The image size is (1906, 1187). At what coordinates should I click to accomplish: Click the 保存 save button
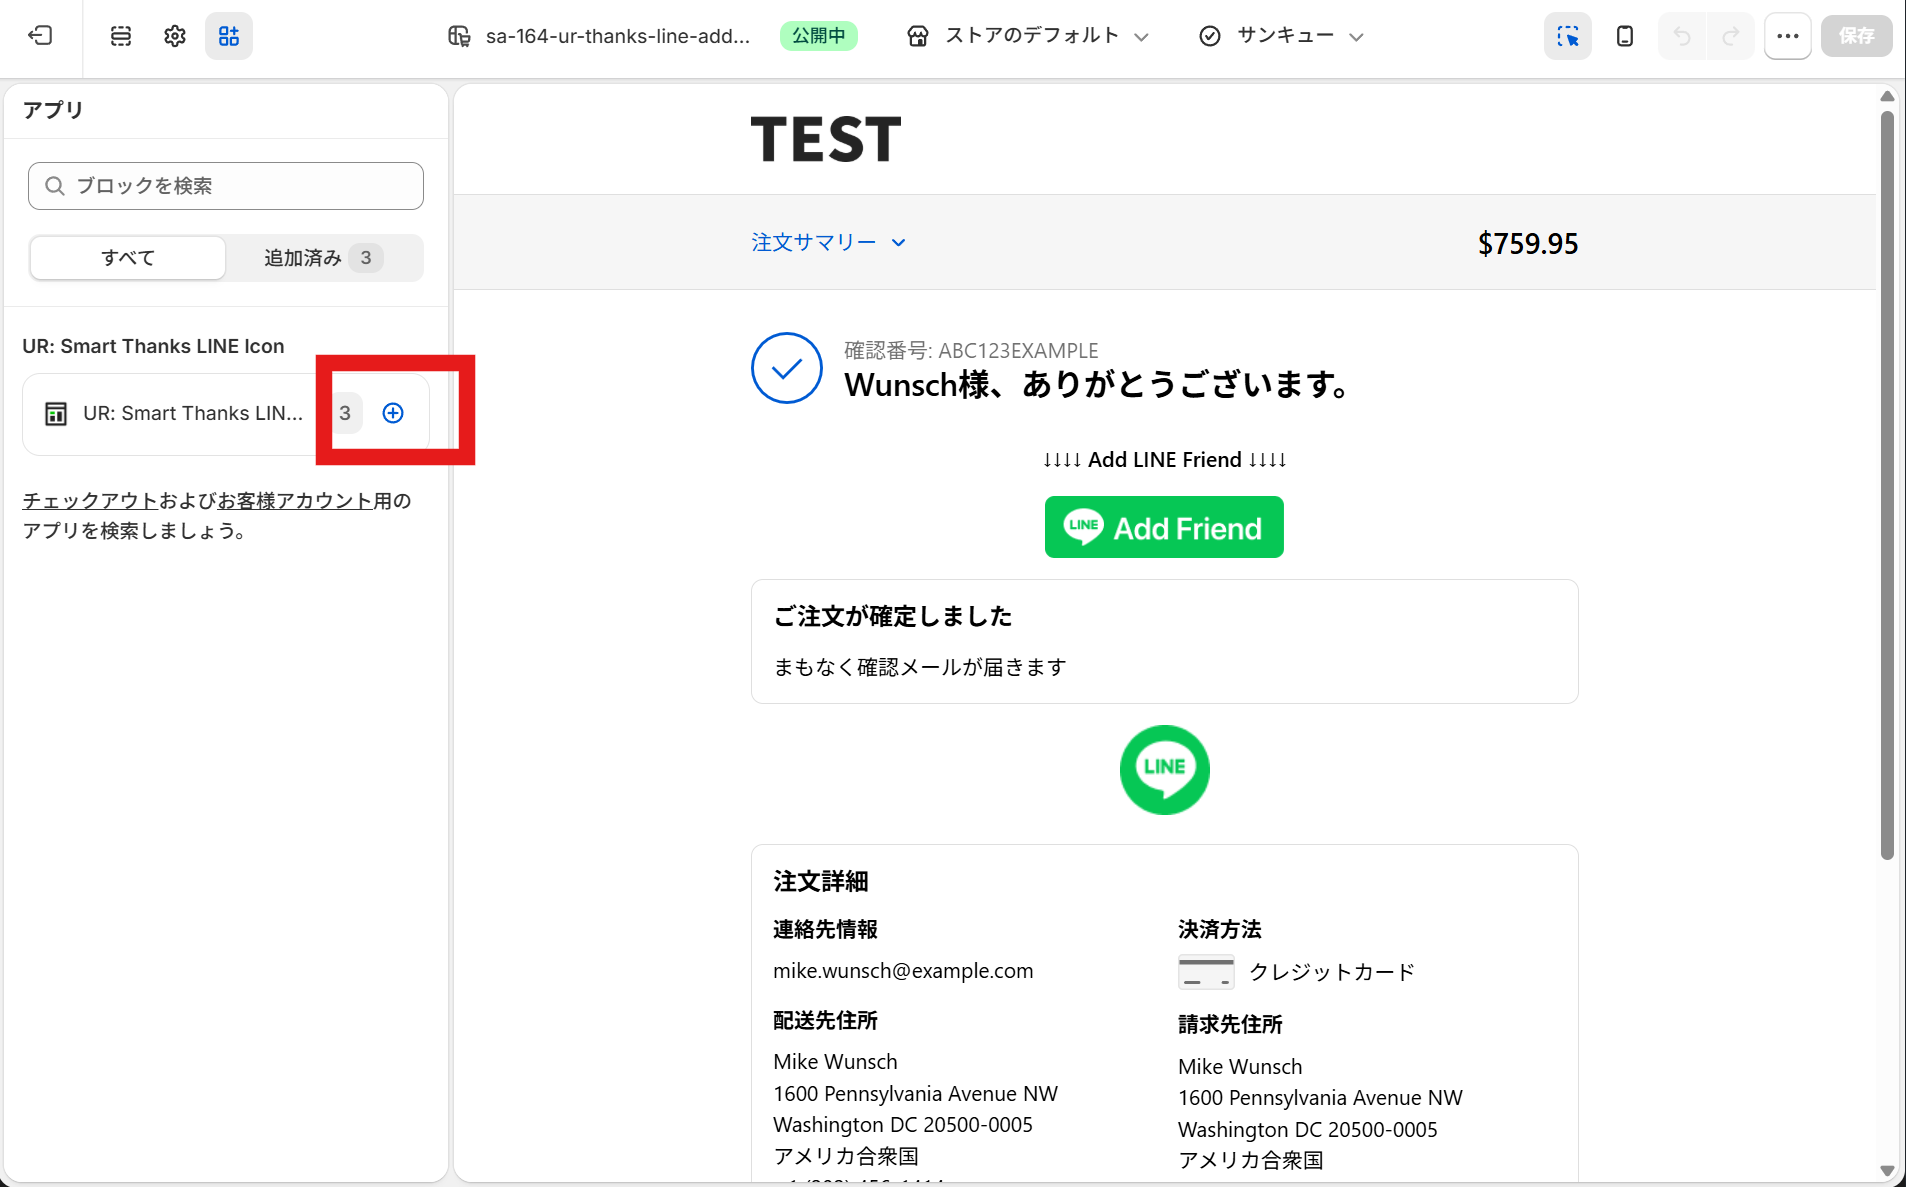click(x=1857, y=36)
